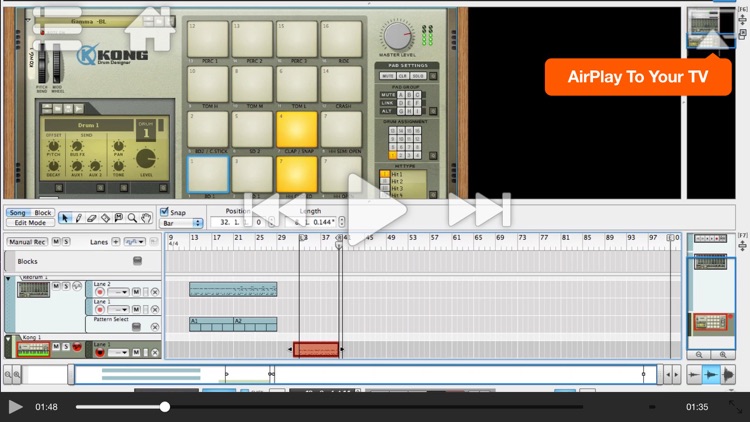Zoom out the sequencer navigator vertically
Image resolution: width=750 pixels, height=422 pixels.
tap(699, 355)
